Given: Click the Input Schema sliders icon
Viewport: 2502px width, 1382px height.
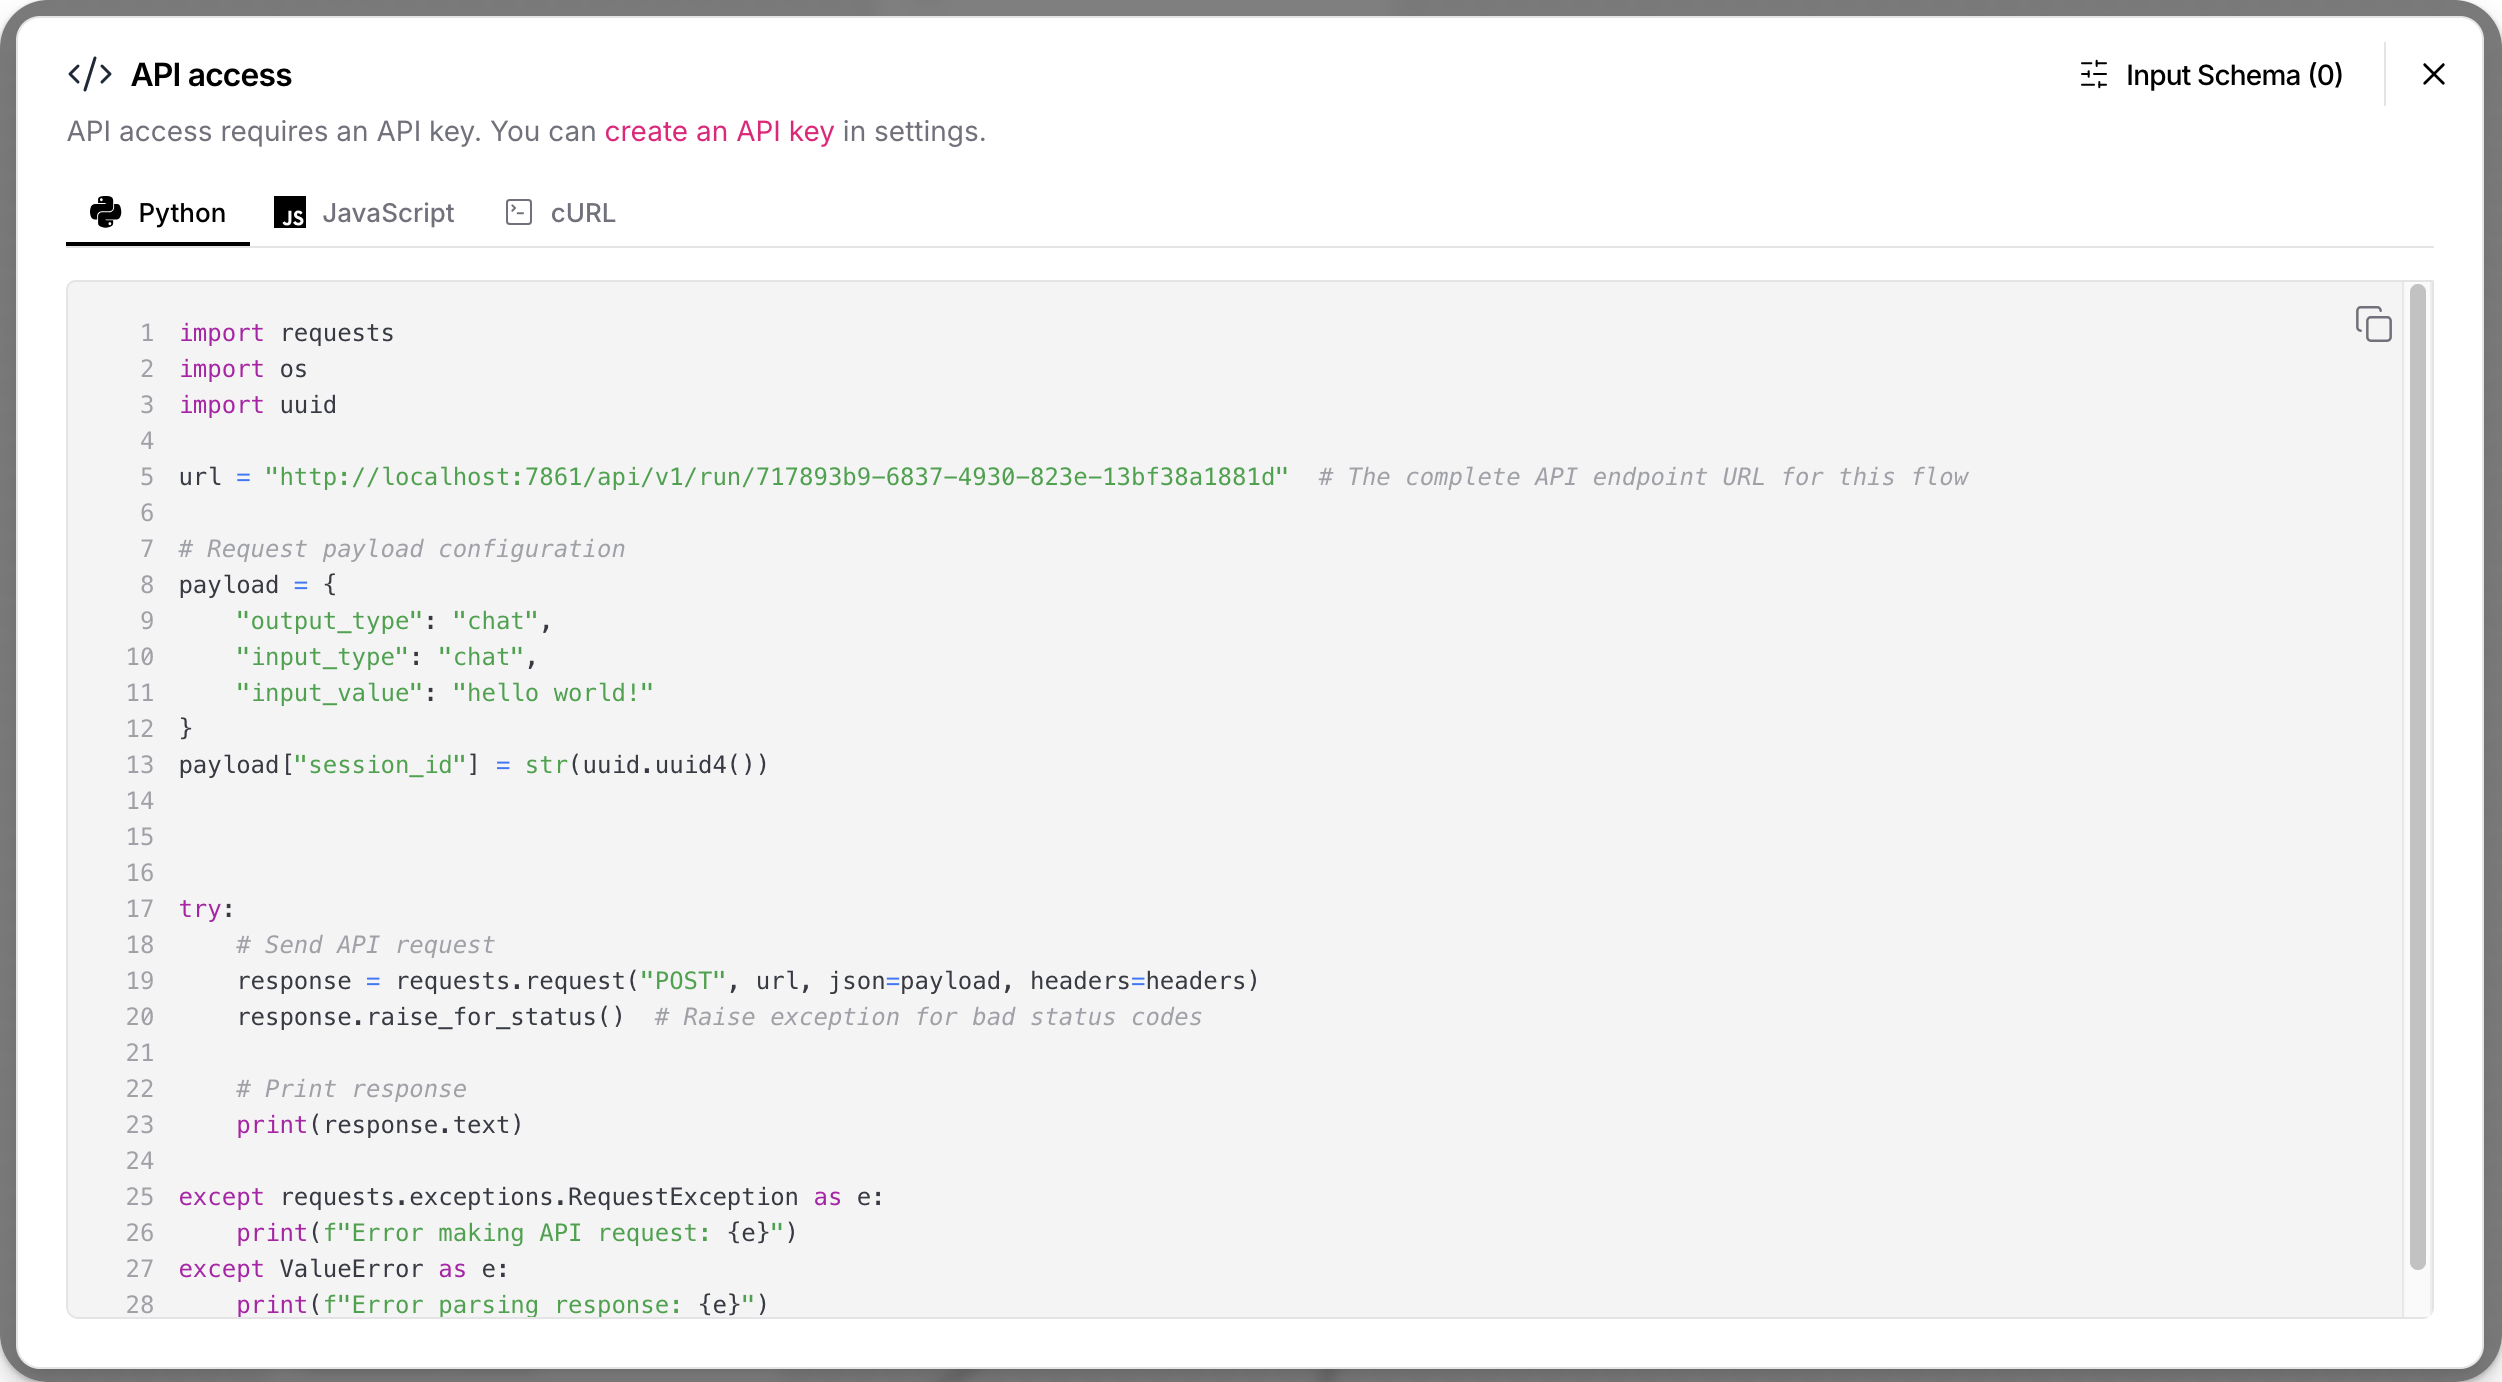Looking at the screenshot, I should tap(2093, 75).
